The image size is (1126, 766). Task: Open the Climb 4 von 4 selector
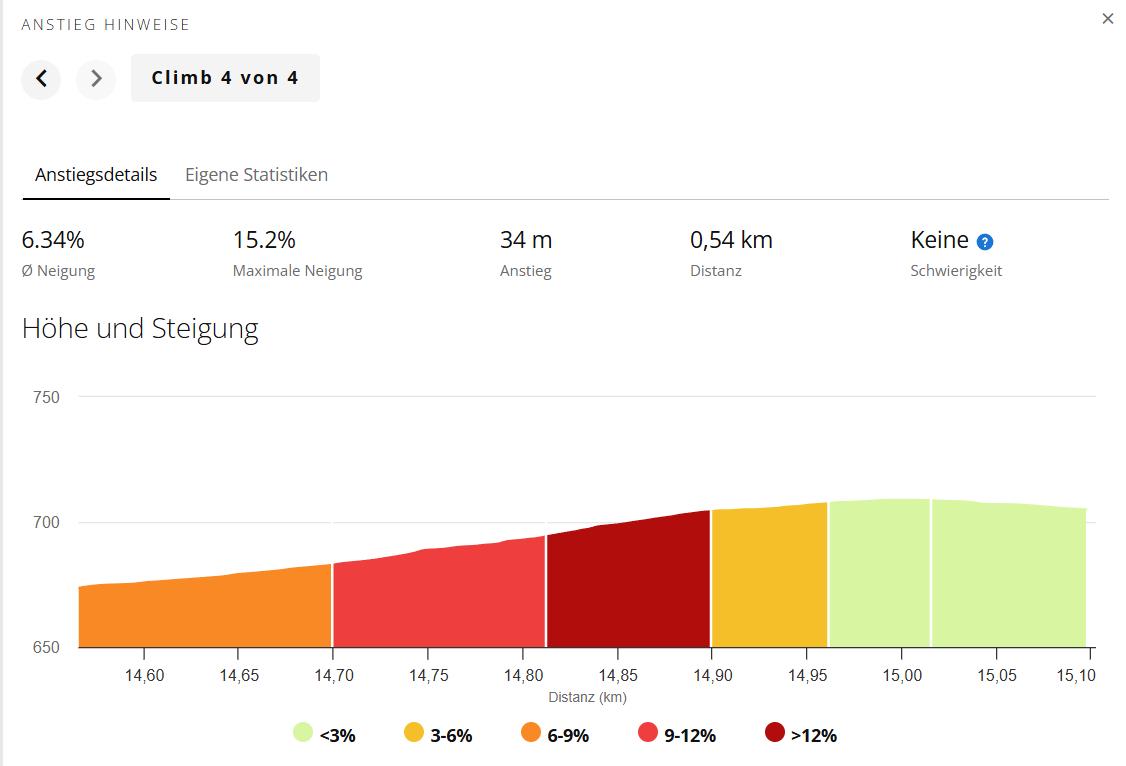pyautogui.click(x=225, y=78)
